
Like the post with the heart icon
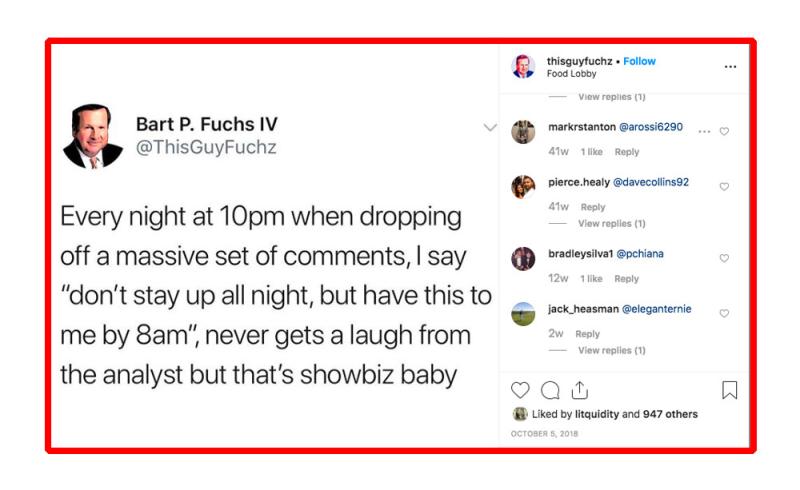[x=520, y=390]
